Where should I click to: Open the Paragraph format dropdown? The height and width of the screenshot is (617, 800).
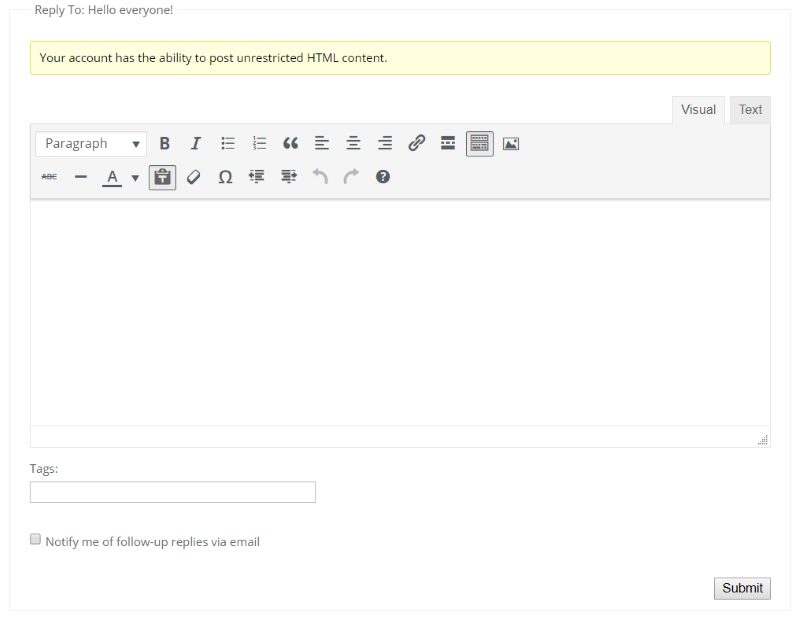tap(91, 143)
